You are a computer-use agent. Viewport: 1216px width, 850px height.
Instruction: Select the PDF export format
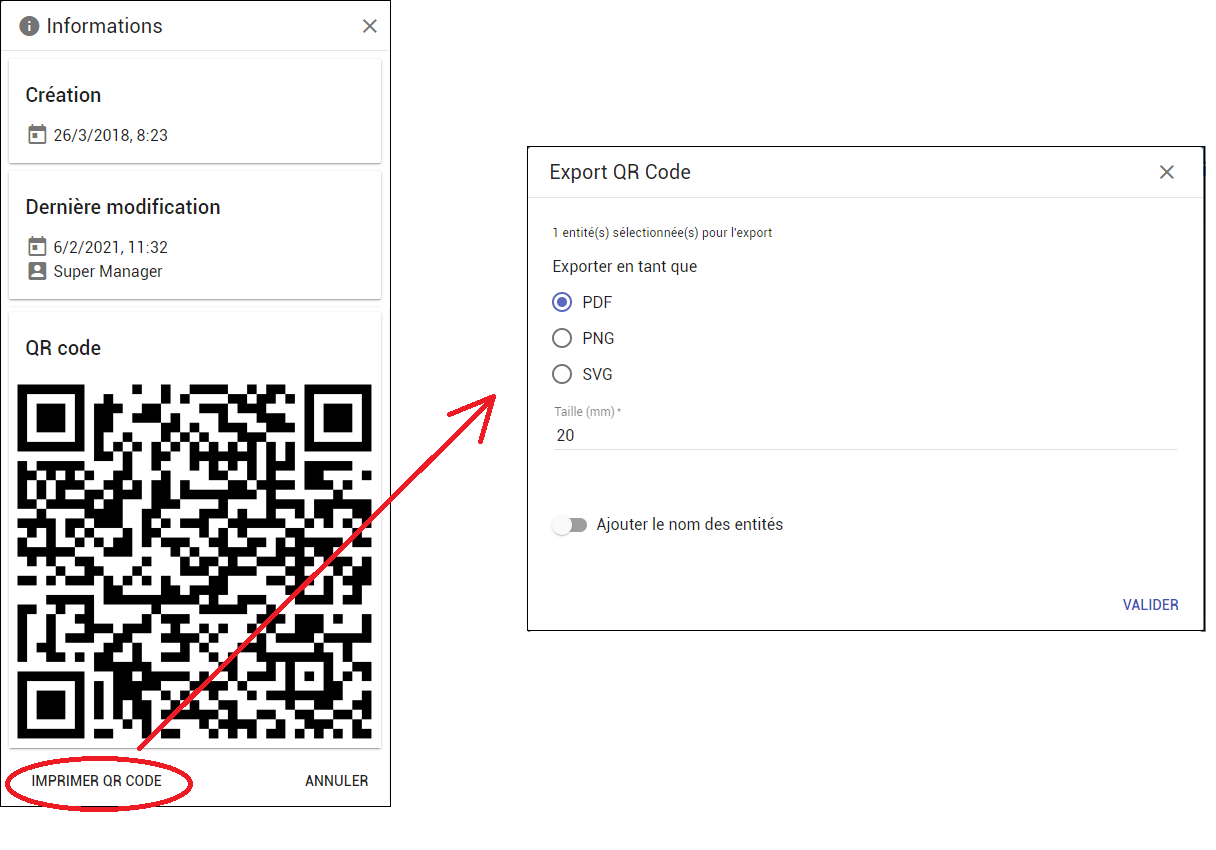562,302
